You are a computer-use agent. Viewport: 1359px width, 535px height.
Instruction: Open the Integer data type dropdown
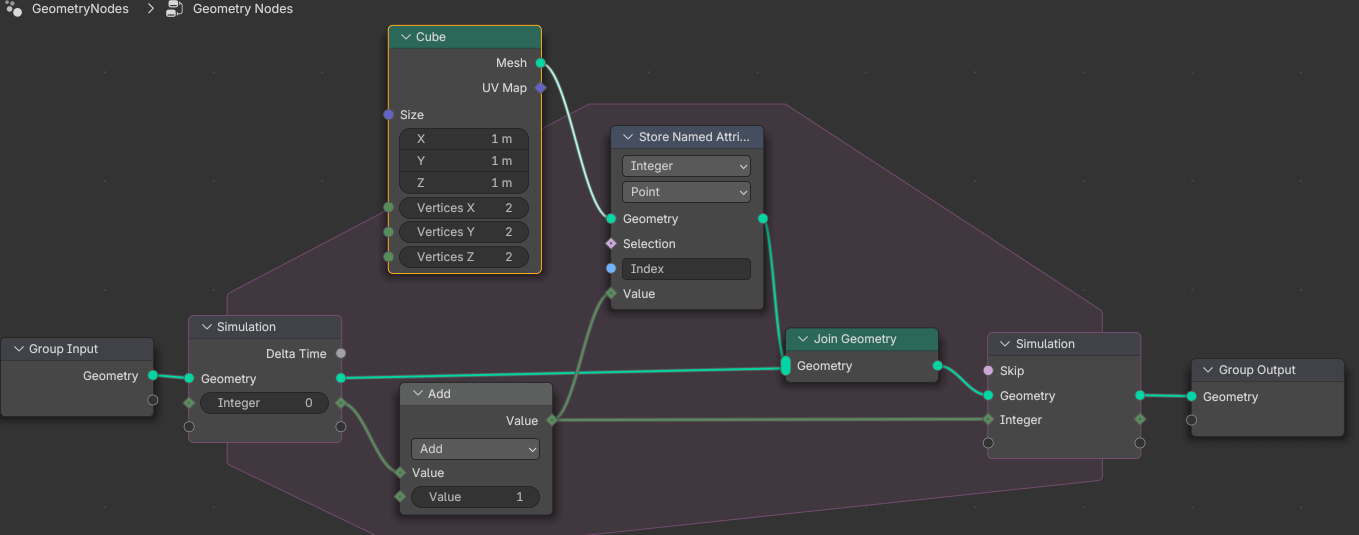coord(686,166)
